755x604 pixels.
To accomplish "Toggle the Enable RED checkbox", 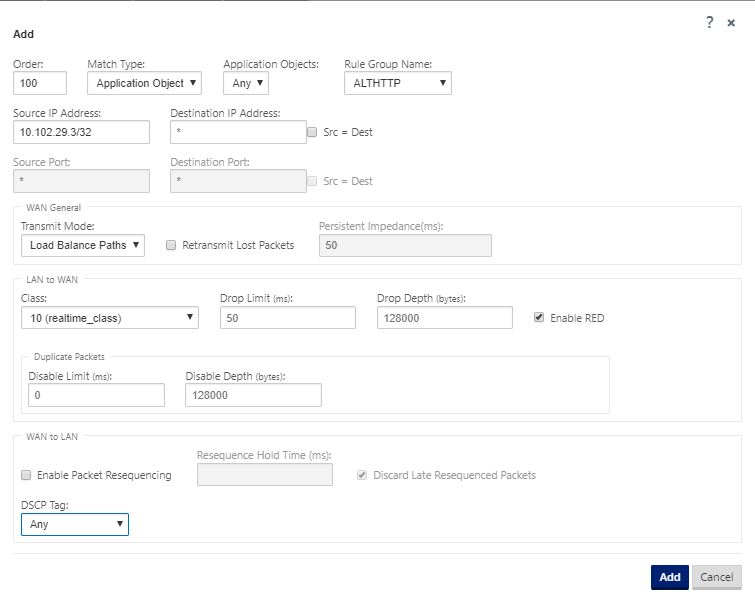I will tap(539, 317).
